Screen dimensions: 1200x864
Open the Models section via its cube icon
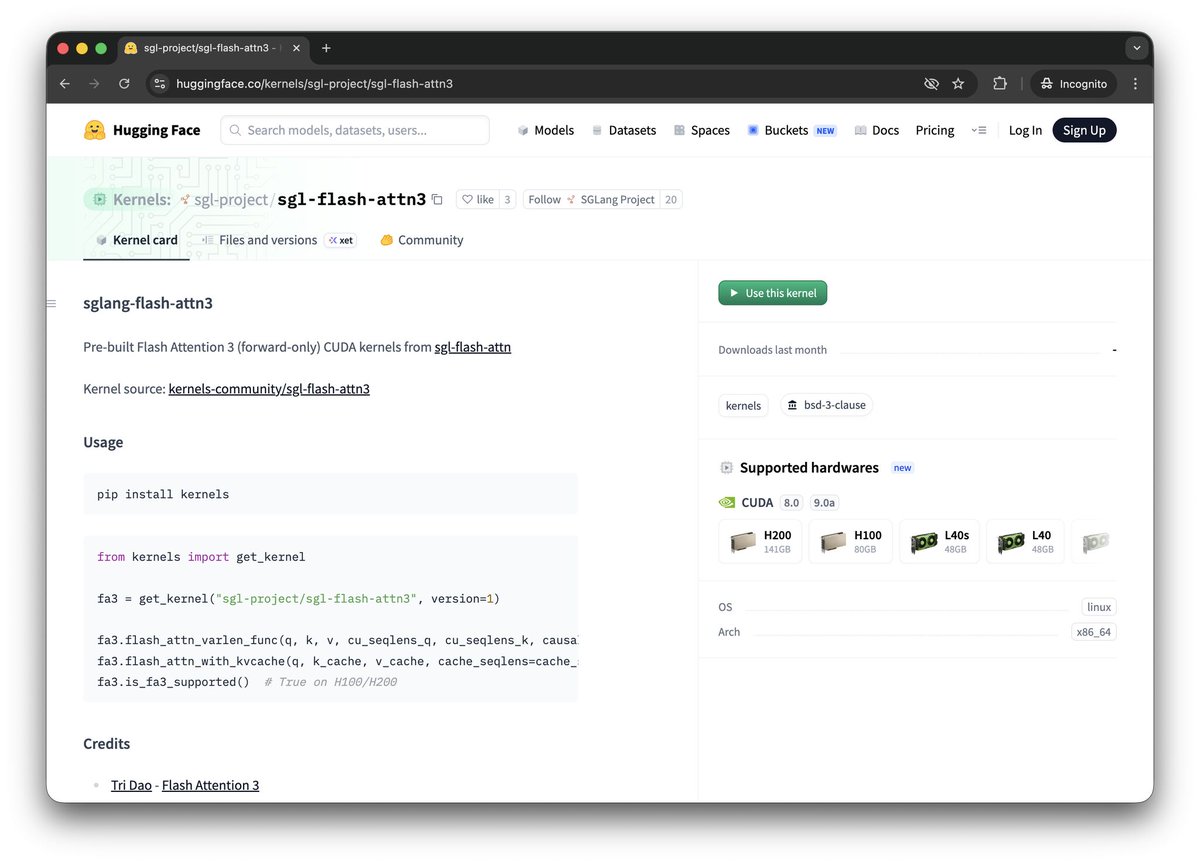(524, 130)
